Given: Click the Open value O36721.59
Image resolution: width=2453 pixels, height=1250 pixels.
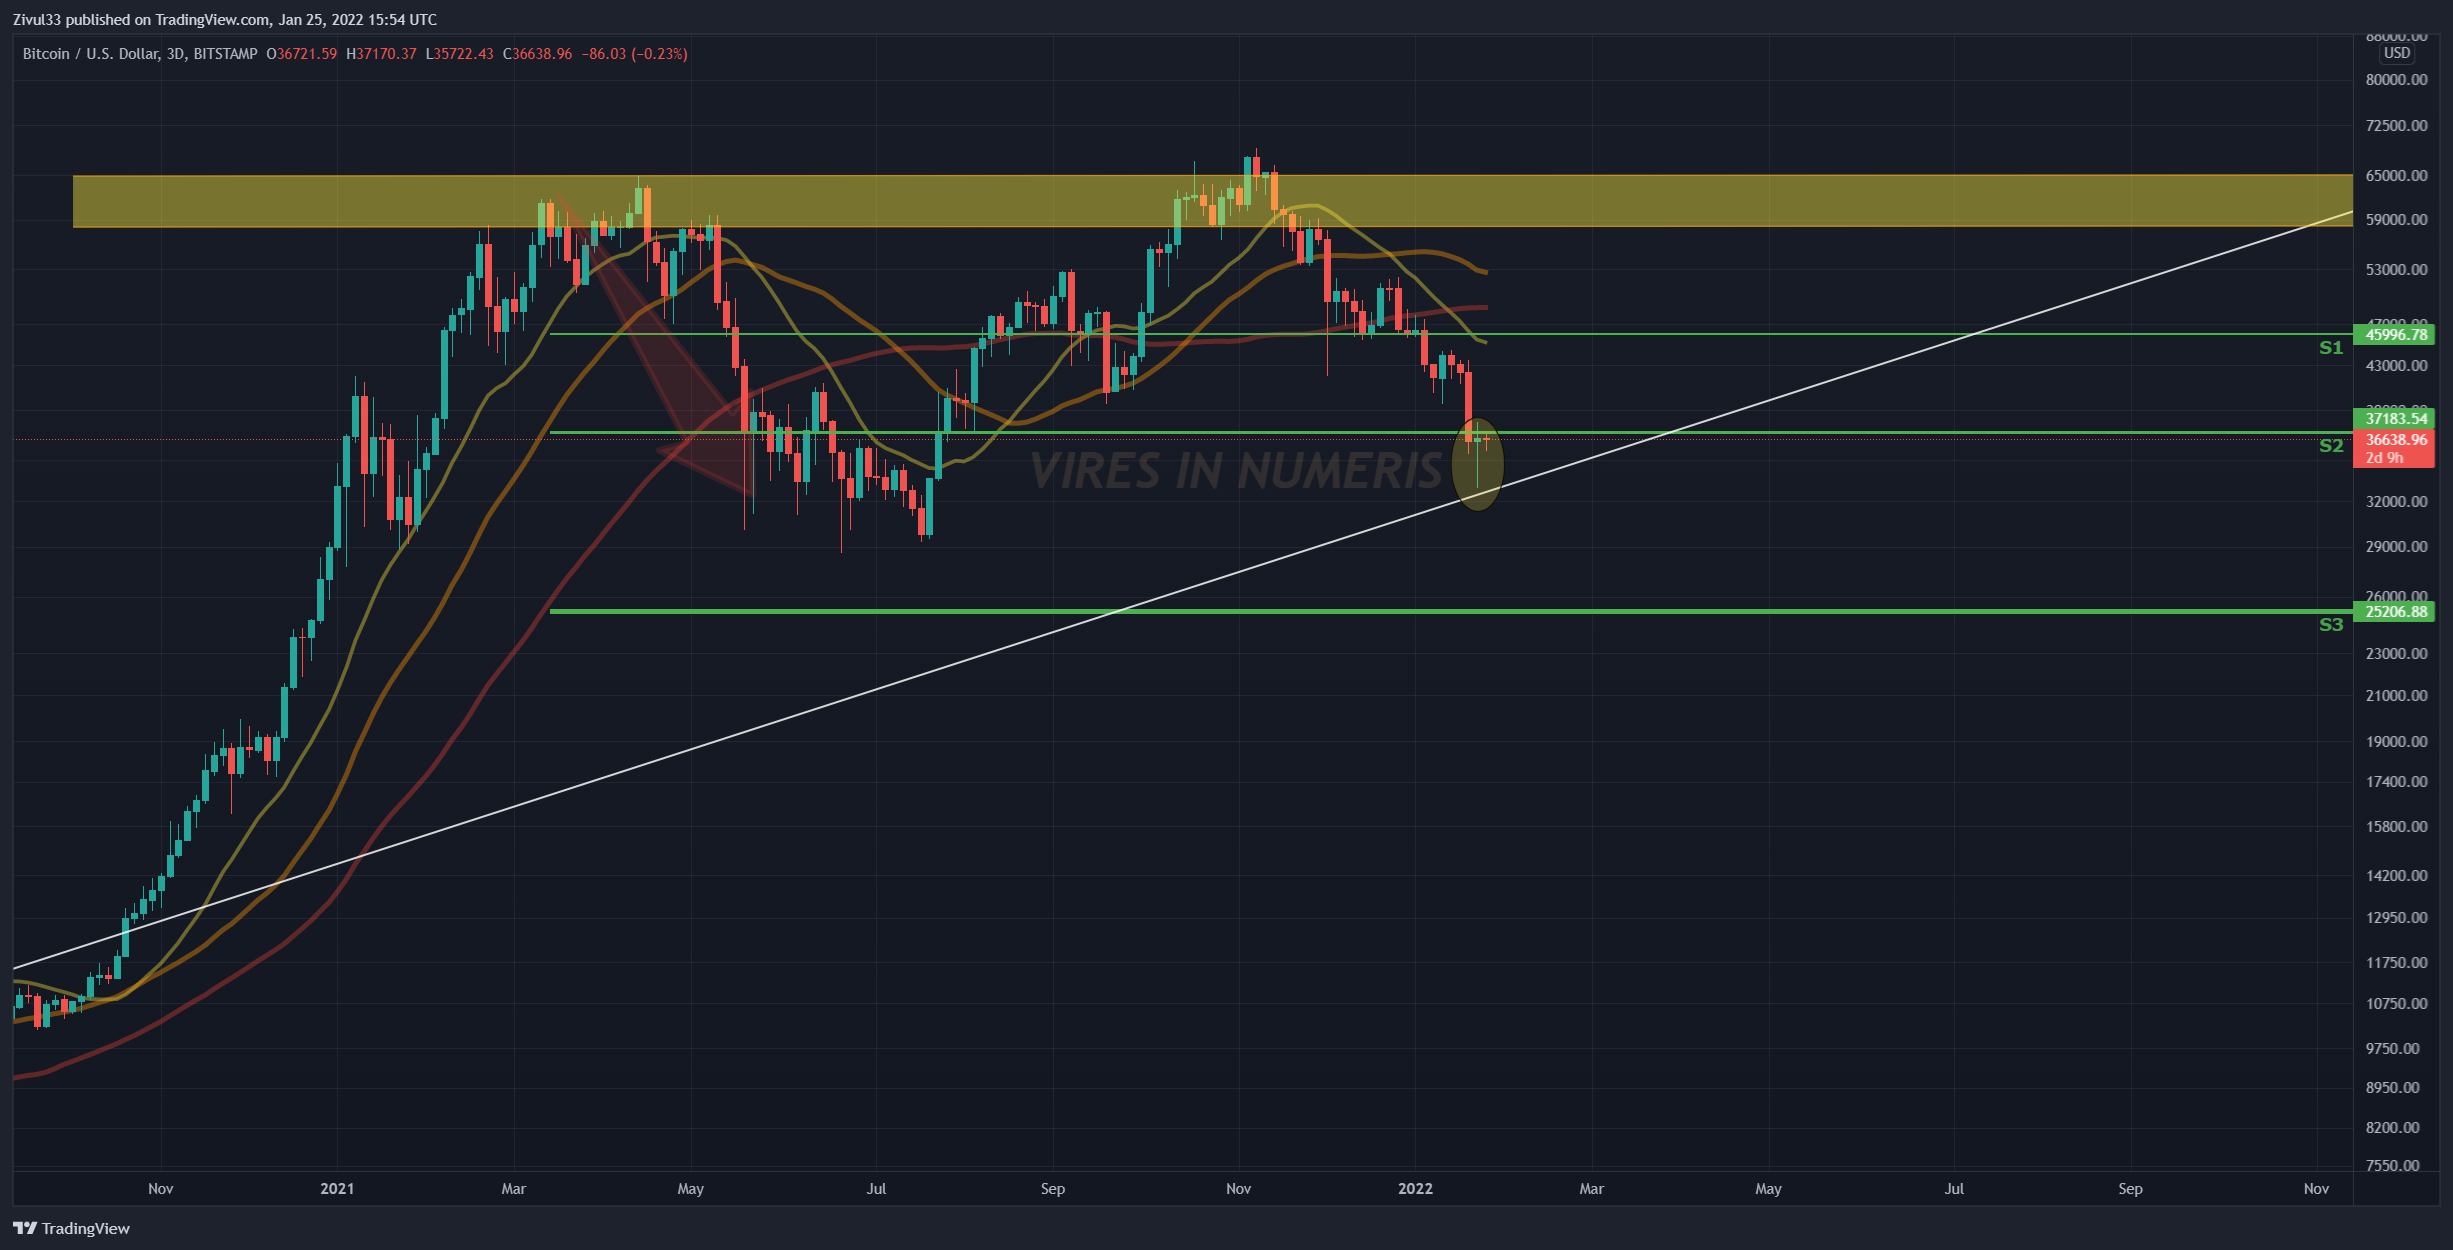Looking at the screenshot, I should [301, 54].
